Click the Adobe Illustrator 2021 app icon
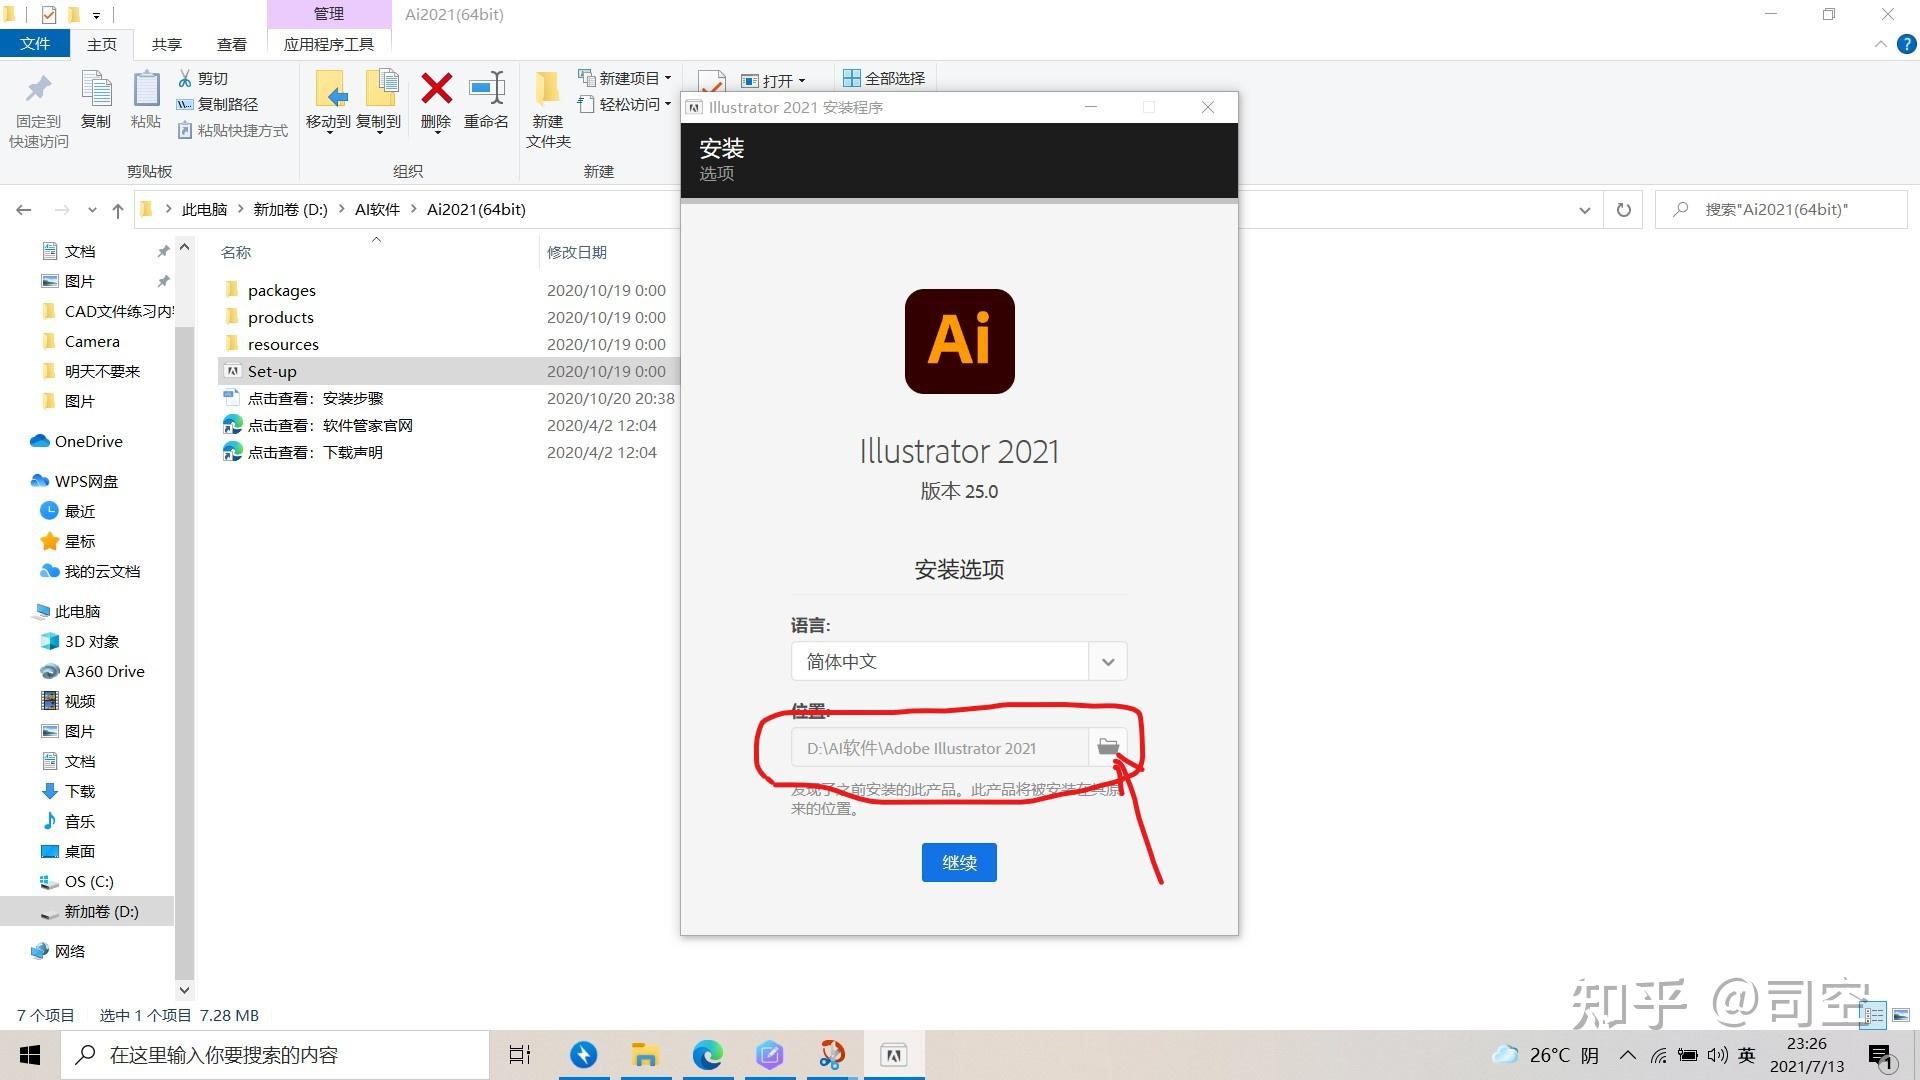This screenshot has width=1920, height=1080. (x=960, y=340)
